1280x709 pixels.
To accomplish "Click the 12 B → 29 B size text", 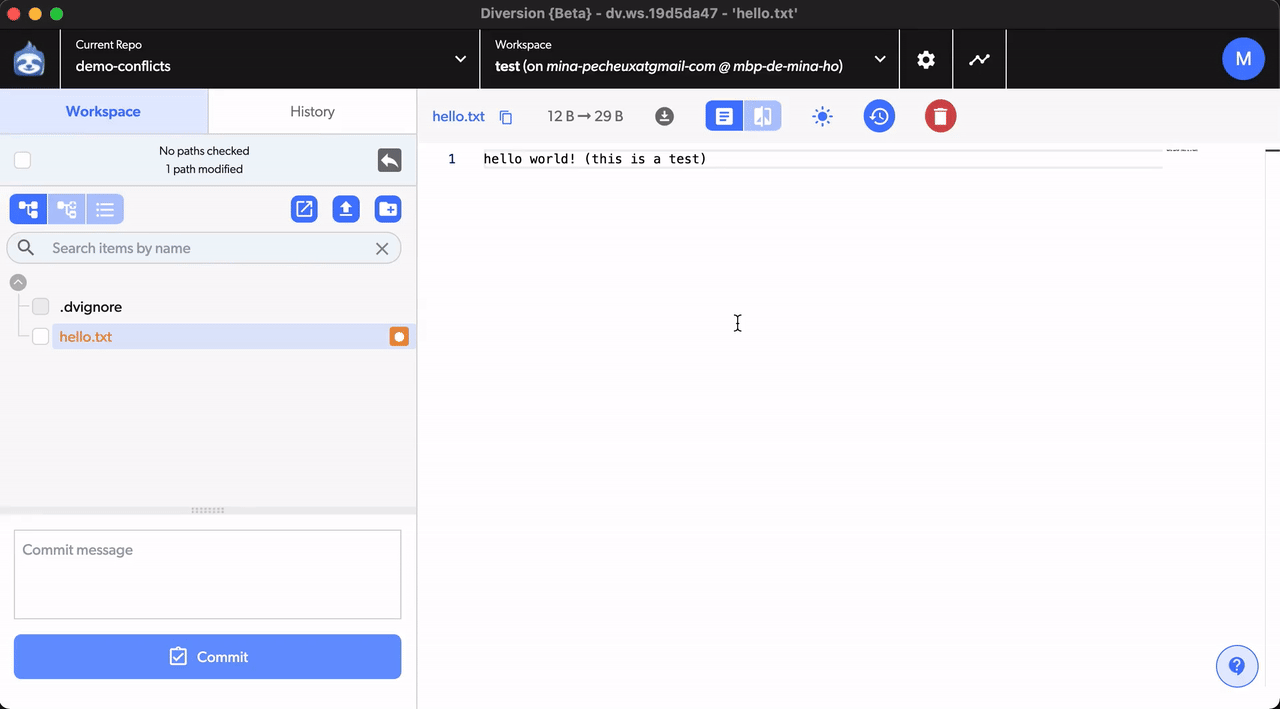I will (585, 116).
